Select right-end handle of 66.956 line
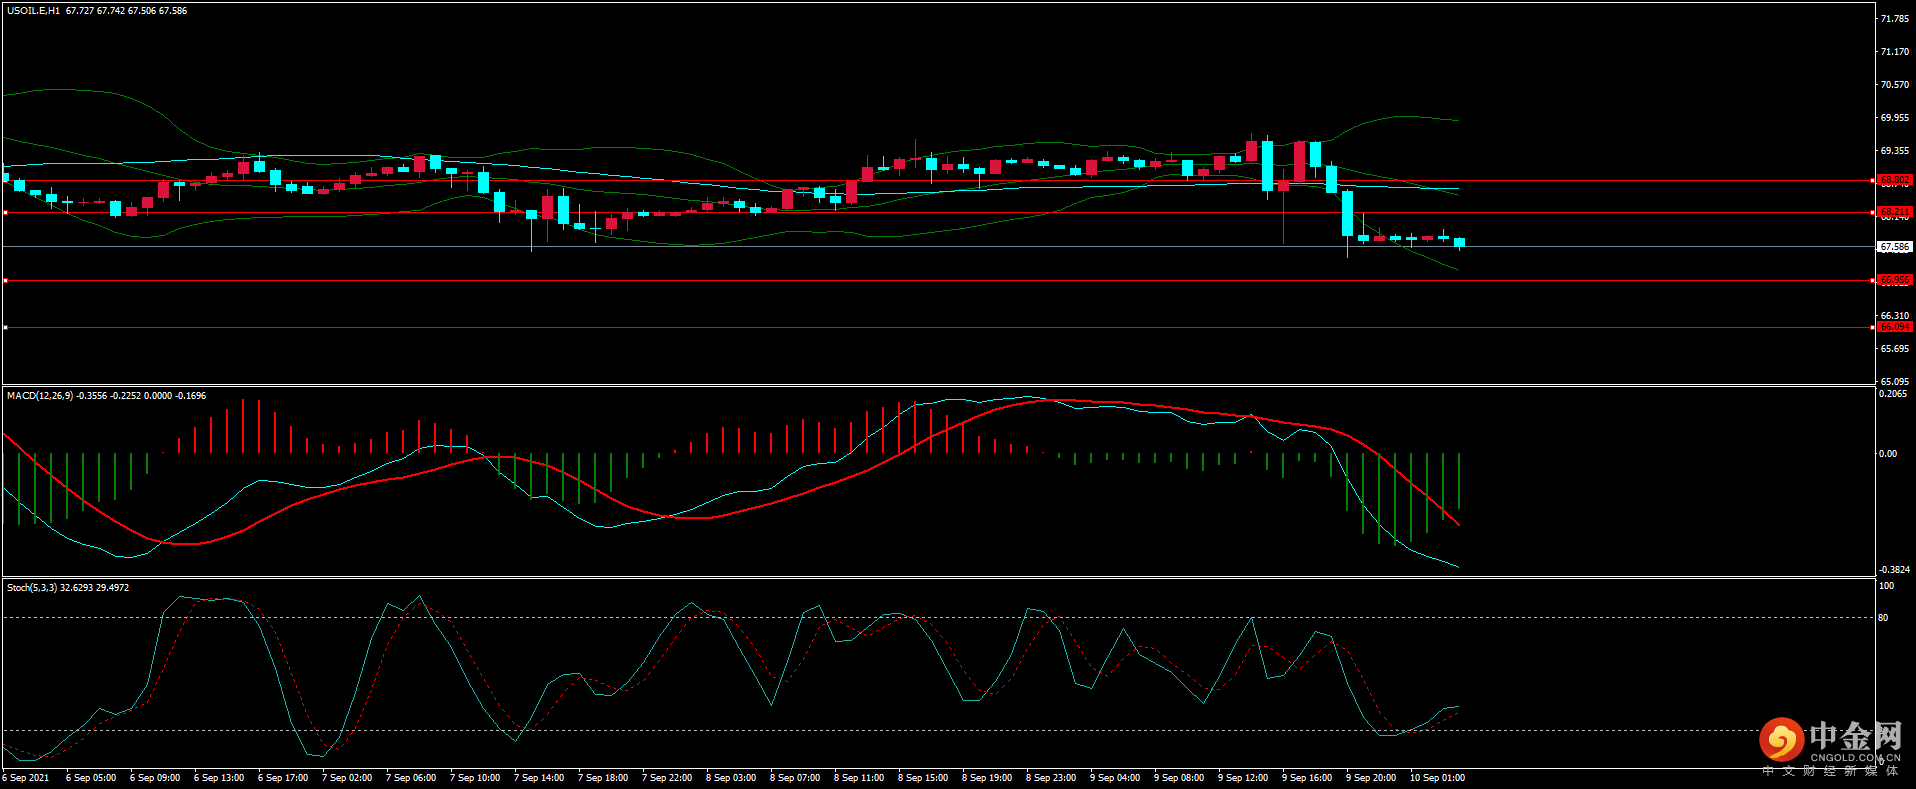Screen dimensions: 1916x789 [1872, 281]
